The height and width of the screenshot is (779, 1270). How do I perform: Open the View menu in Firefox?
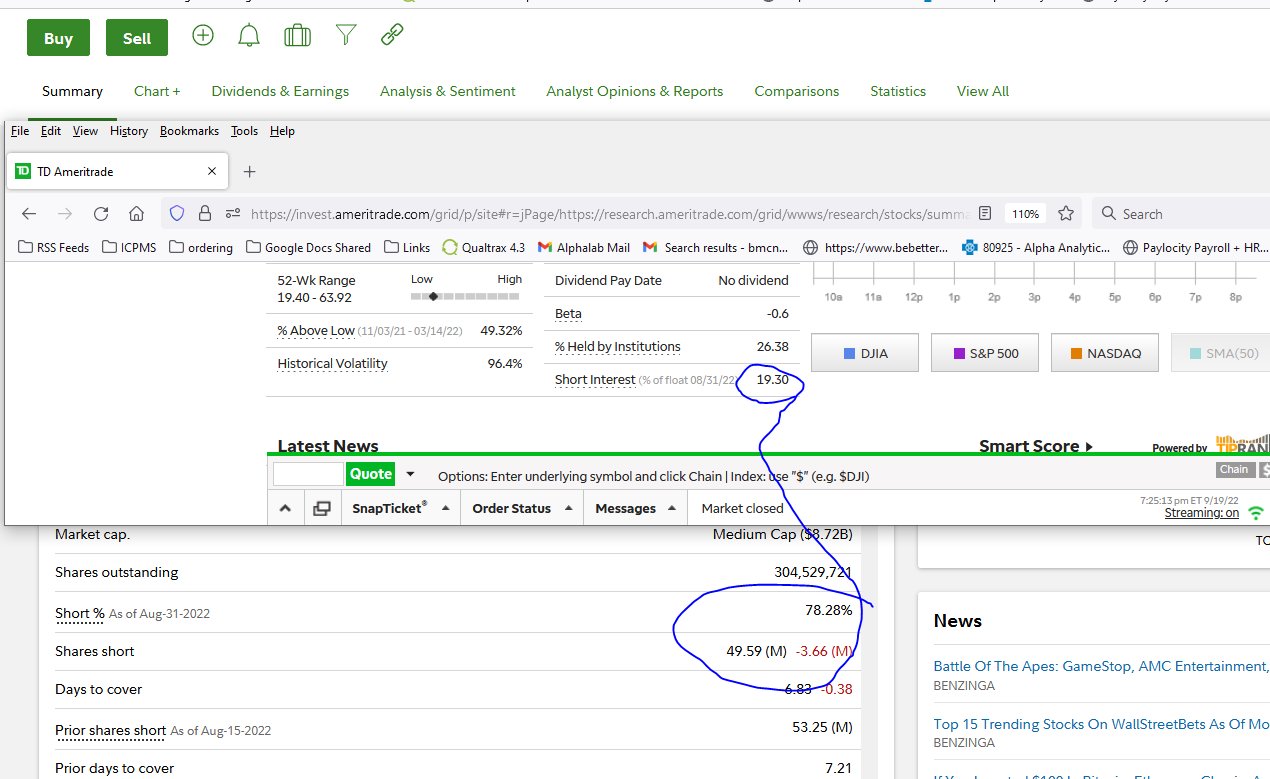tap(85, 131)
